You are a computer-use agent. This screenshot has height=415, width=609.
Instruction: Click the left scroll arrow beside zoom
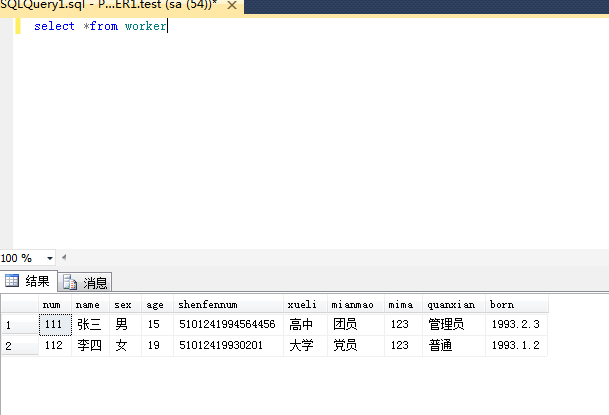click(x=64, y=257)
